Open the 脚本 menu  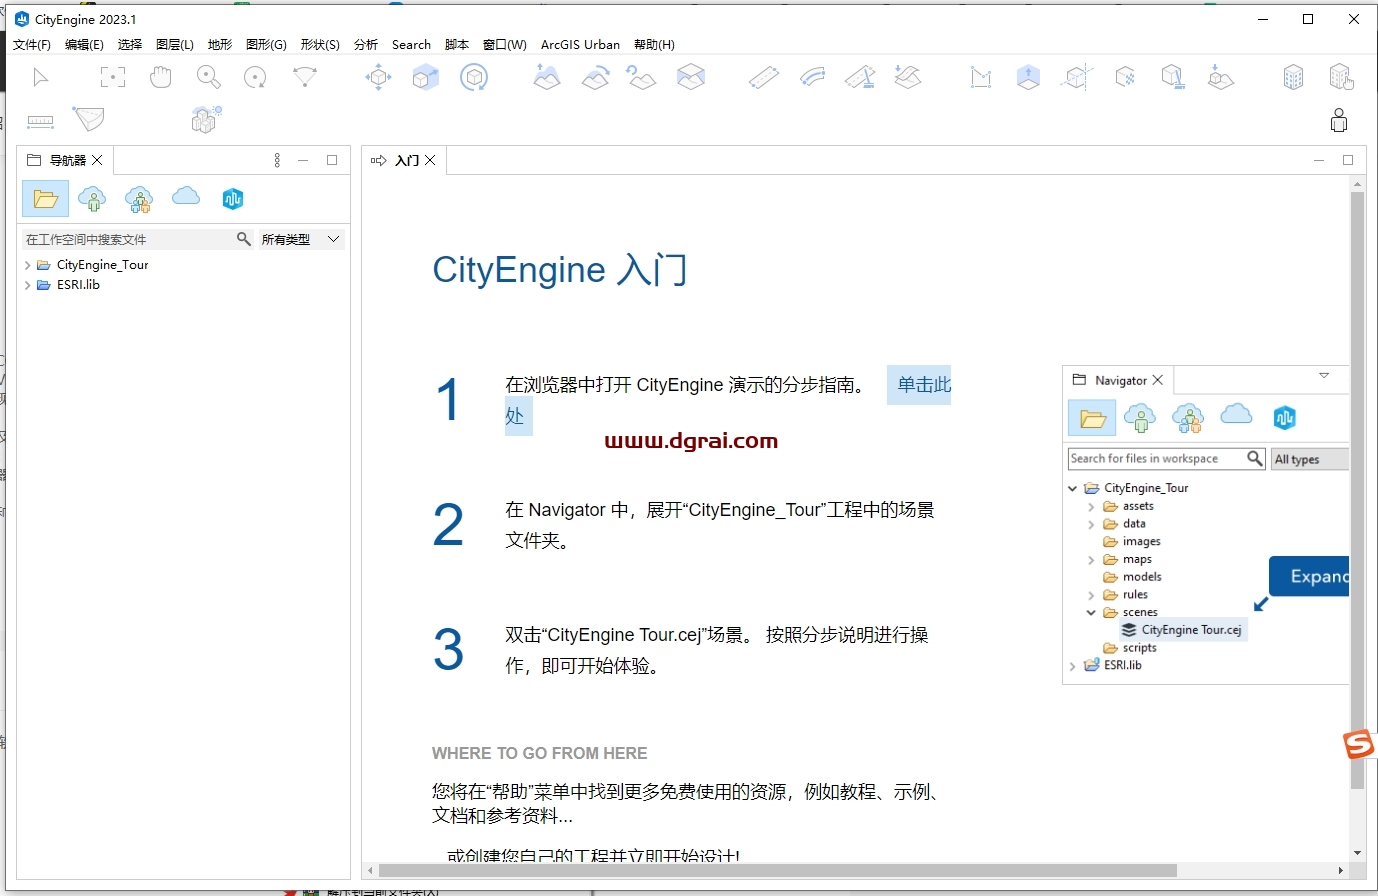(x=457, y=45)
